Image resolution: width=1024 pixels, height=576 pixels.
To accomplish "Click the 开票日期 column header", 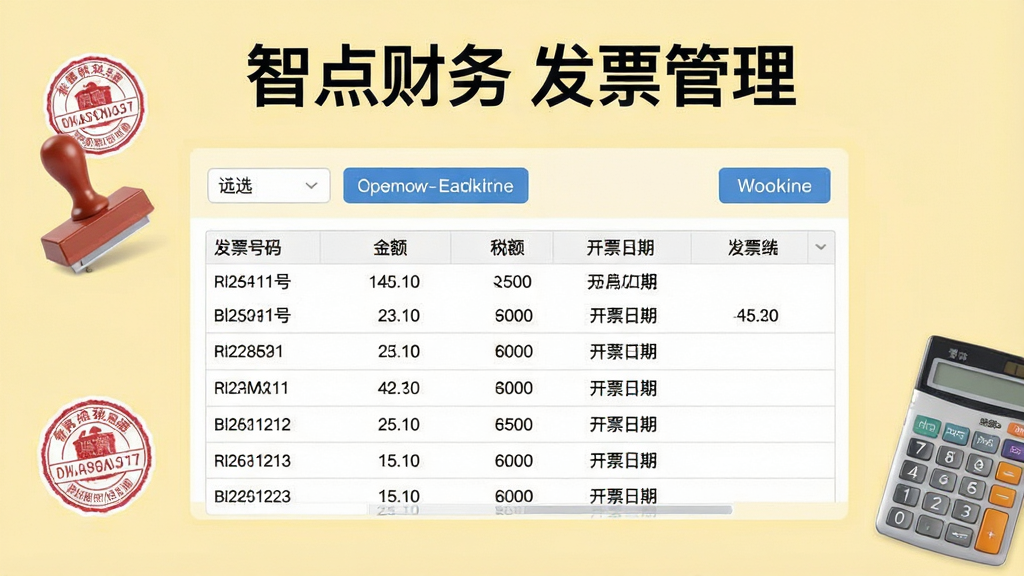I will tap(620, 248).
